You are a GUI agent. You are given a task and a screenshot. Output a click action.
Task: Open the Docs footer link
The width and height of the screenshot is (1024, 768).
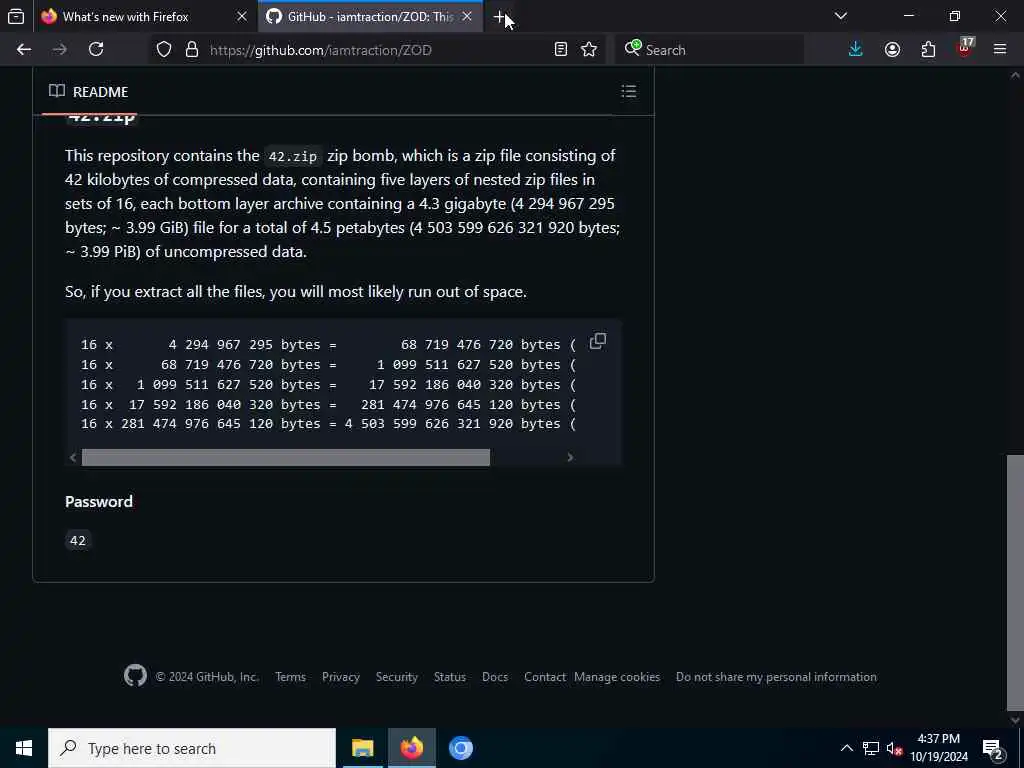pyautogui.click(x=495, y=677)
